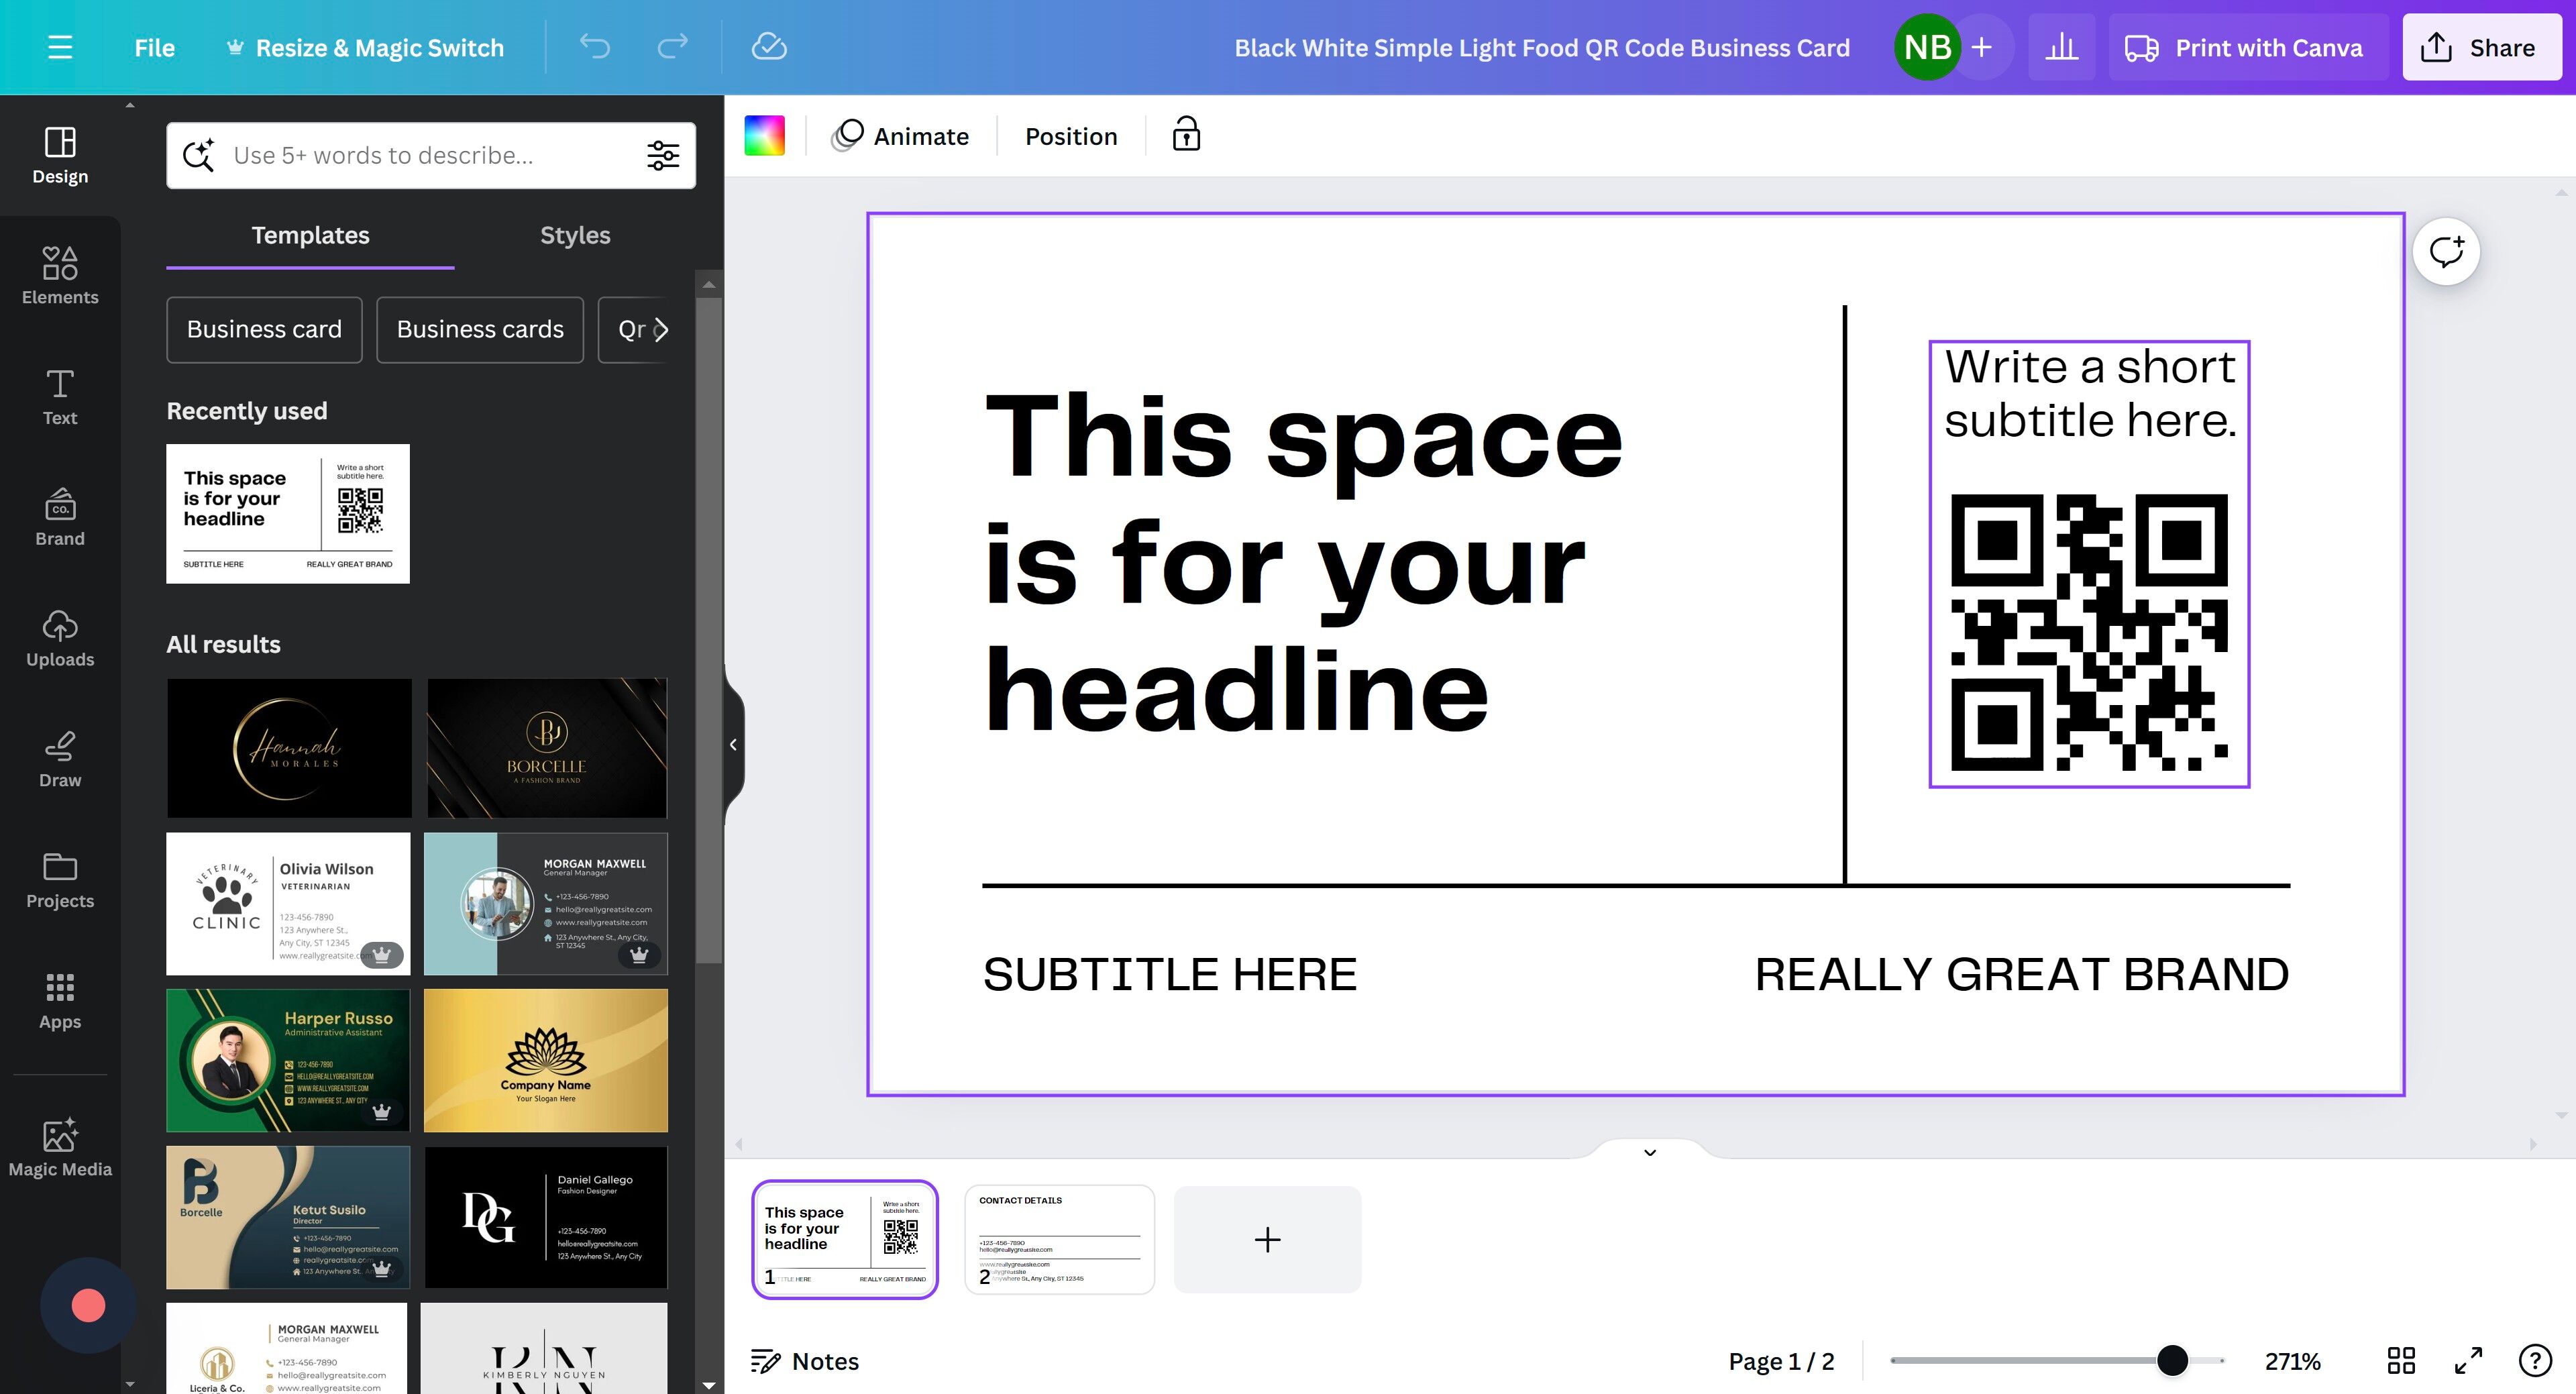
Task: Collapse the side panel with arrow handle
Action: (x=733, y=744)
